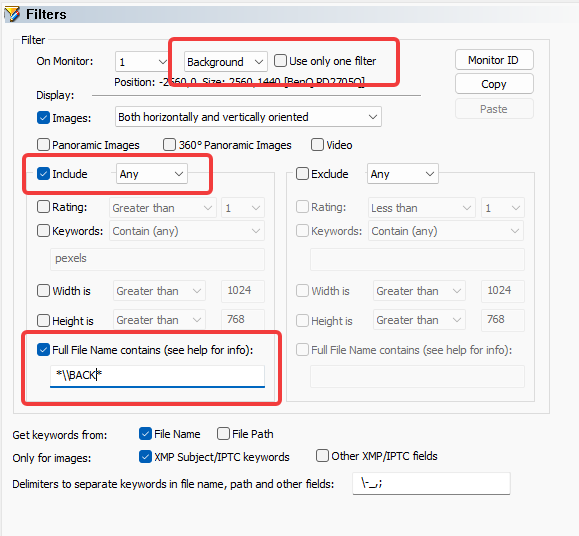
Task: Open the Include Any dropdown
Action: [152, 173]
